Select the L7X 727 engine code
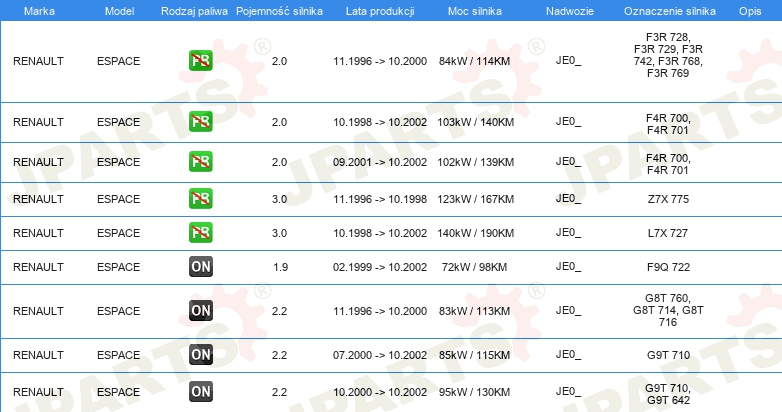Image resolution: width=782 pixels, height=412 pixels. point(668,233)
